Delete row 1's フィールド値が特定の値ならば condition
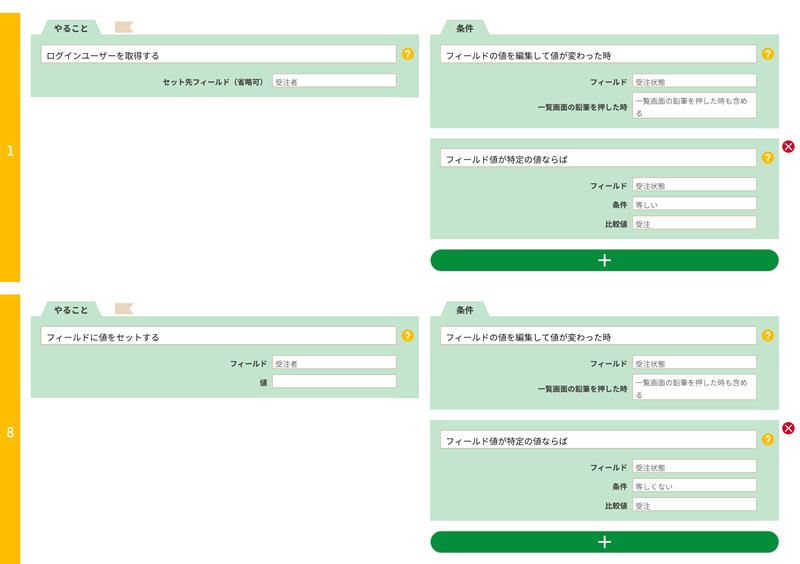Screen dimensions: 800x564 [788, 147]
